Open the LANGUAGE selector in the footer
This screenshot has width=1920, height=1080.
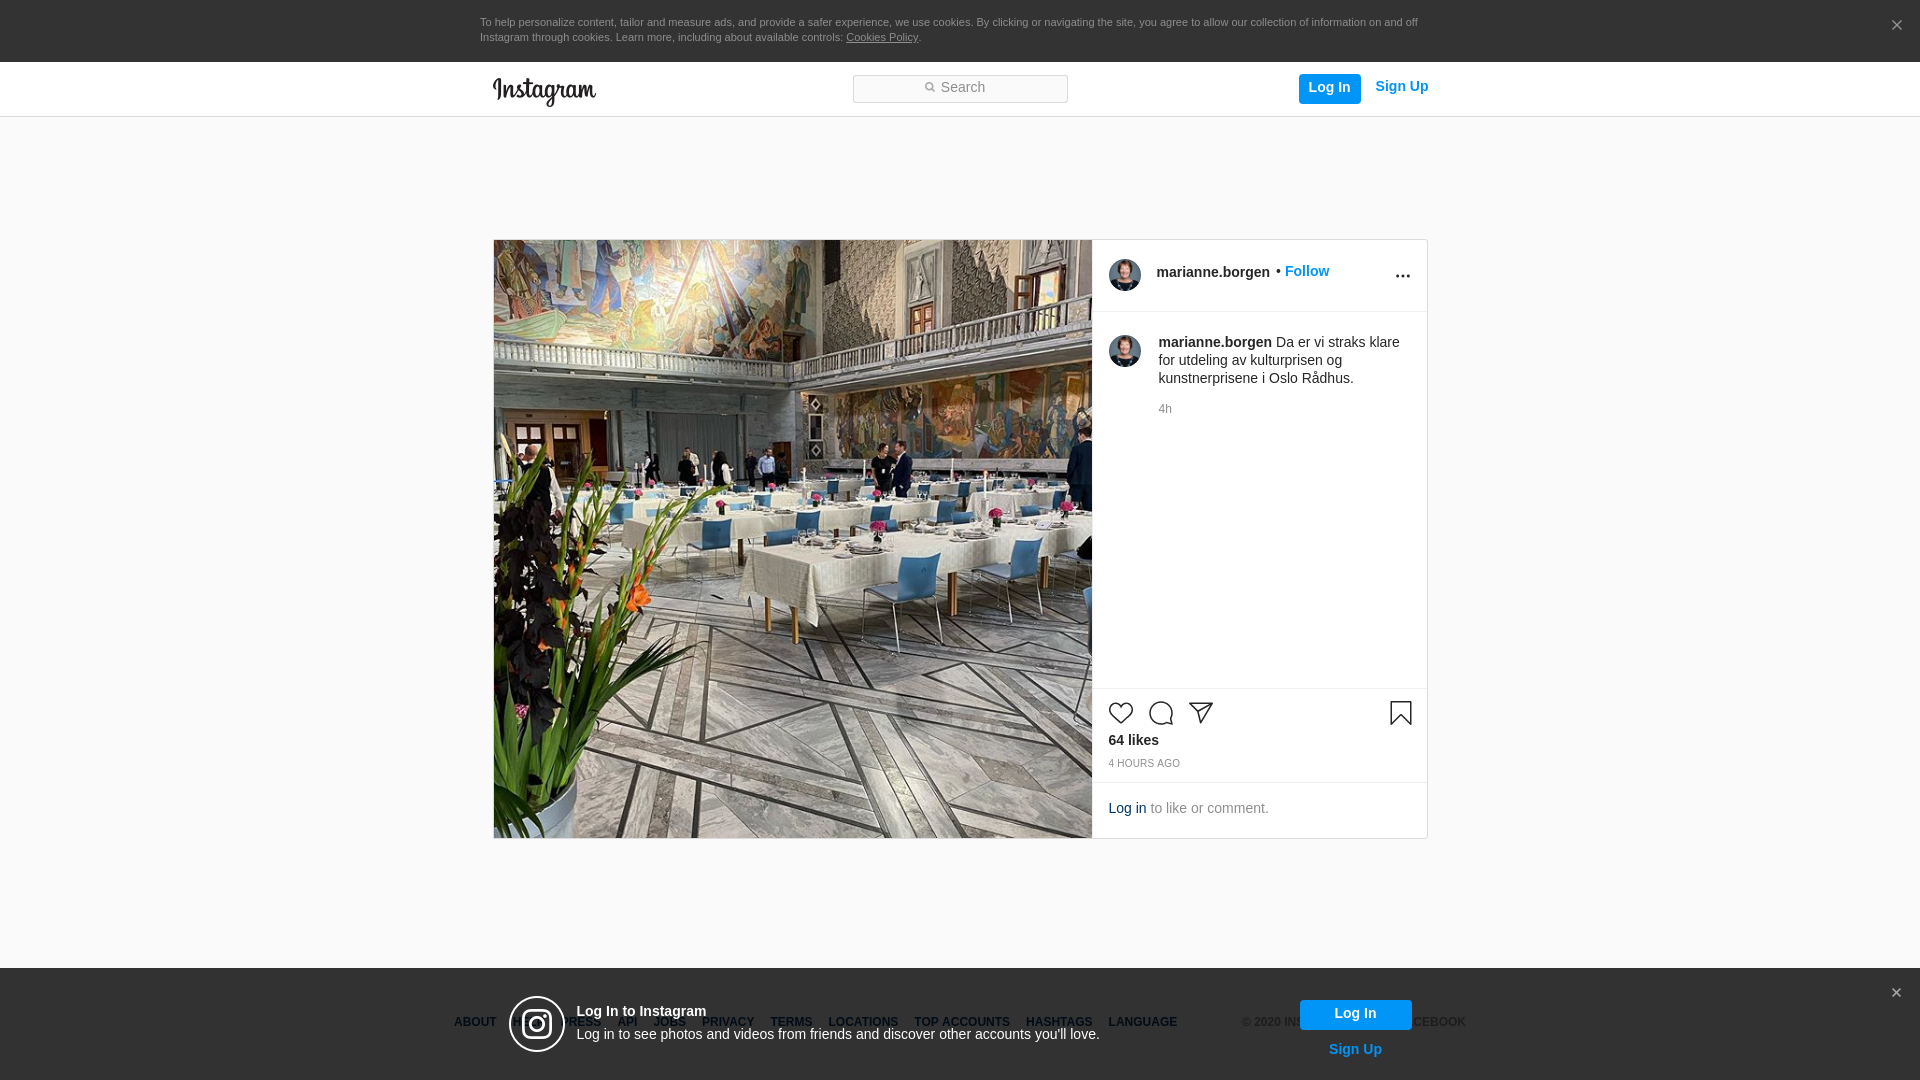click(1143, 1022)
